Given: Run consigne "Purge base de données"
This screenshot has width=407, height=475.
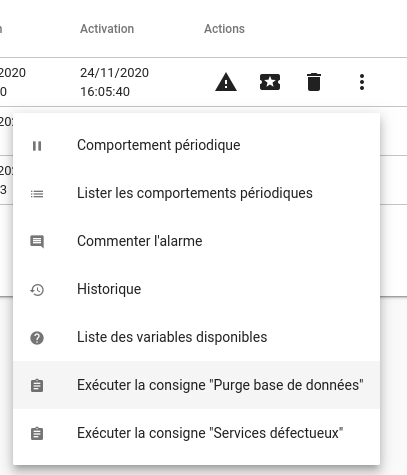Looking at the screenshot, I should 196,385.
